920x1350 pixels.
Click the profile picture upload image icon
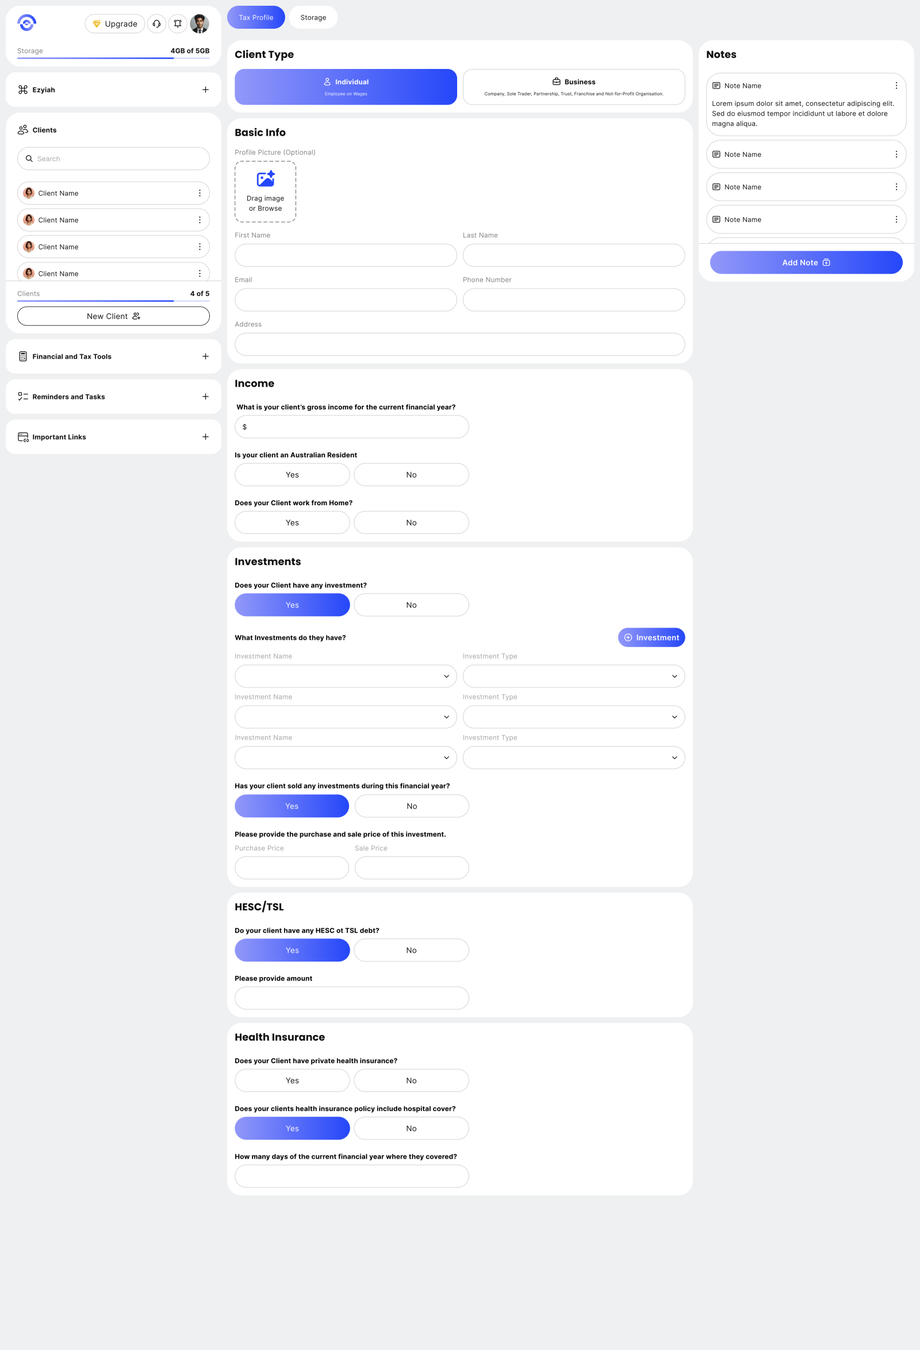(265, 179)
